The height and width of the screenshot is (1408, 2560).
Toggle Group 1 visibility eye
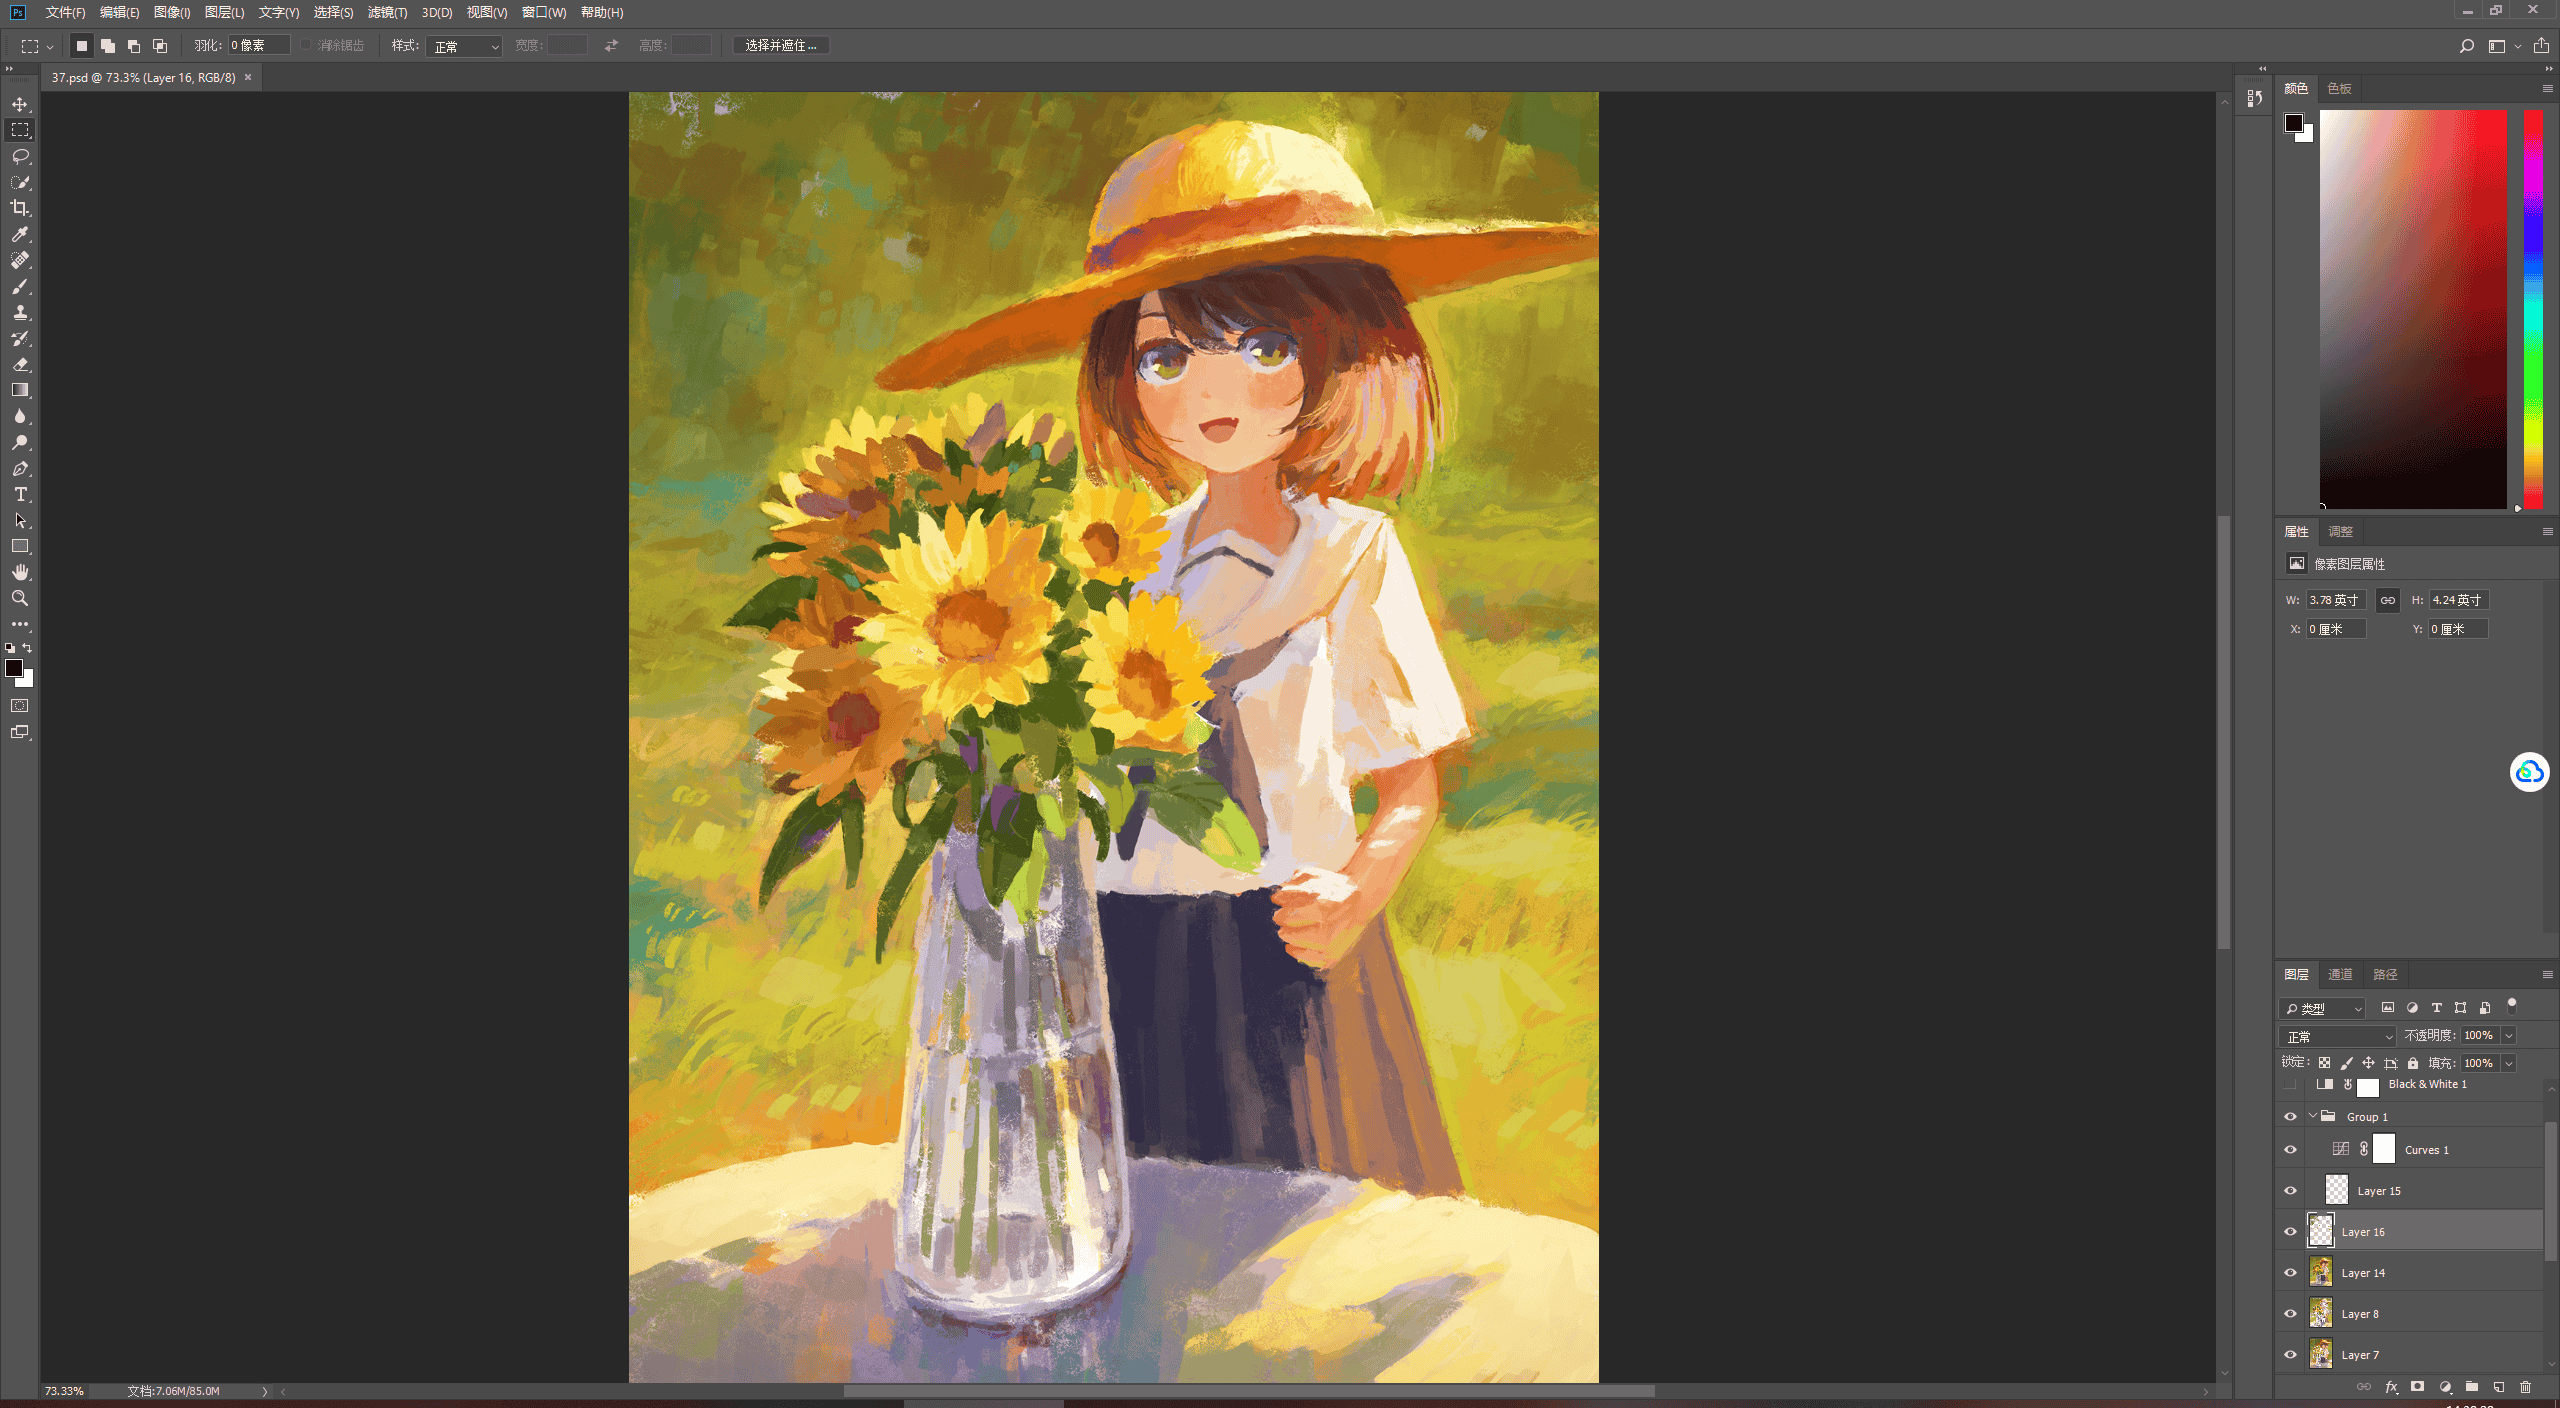(x=2290, y=1117)
